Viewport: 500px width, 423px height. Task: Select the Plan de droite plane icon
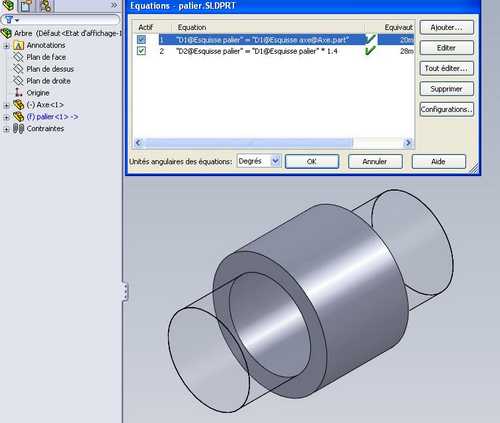coord(18,81)
